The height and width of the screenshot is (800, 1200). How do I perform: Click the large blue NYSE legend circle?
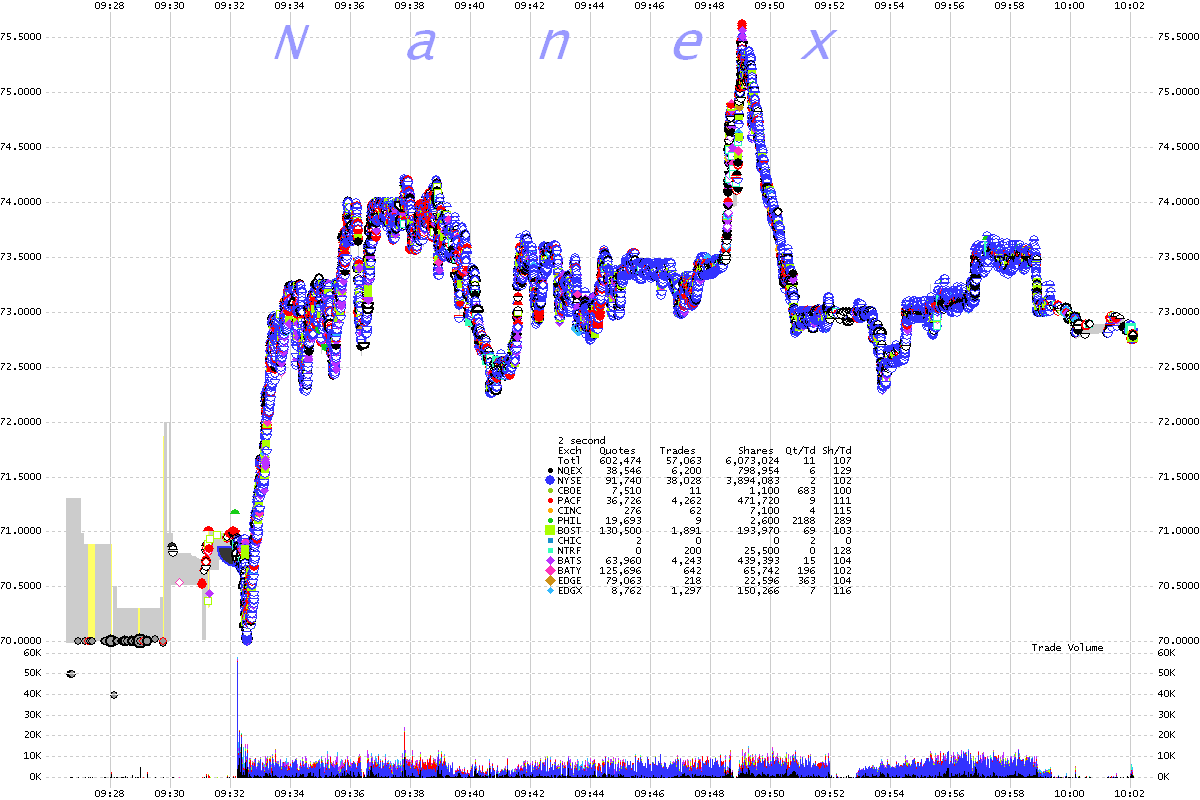[x=549, y=480]
